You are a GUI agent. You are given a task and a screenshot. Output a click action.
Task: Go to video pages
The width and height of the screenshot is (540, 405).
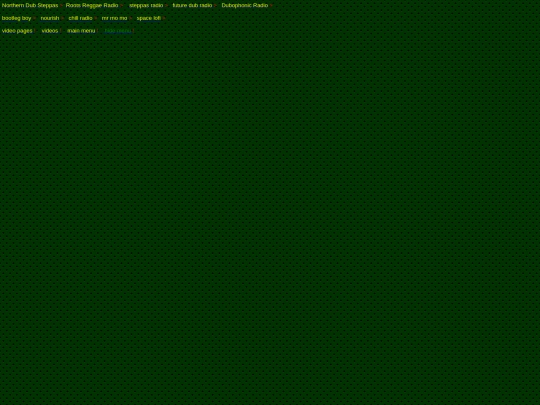[x=17, y=31]
